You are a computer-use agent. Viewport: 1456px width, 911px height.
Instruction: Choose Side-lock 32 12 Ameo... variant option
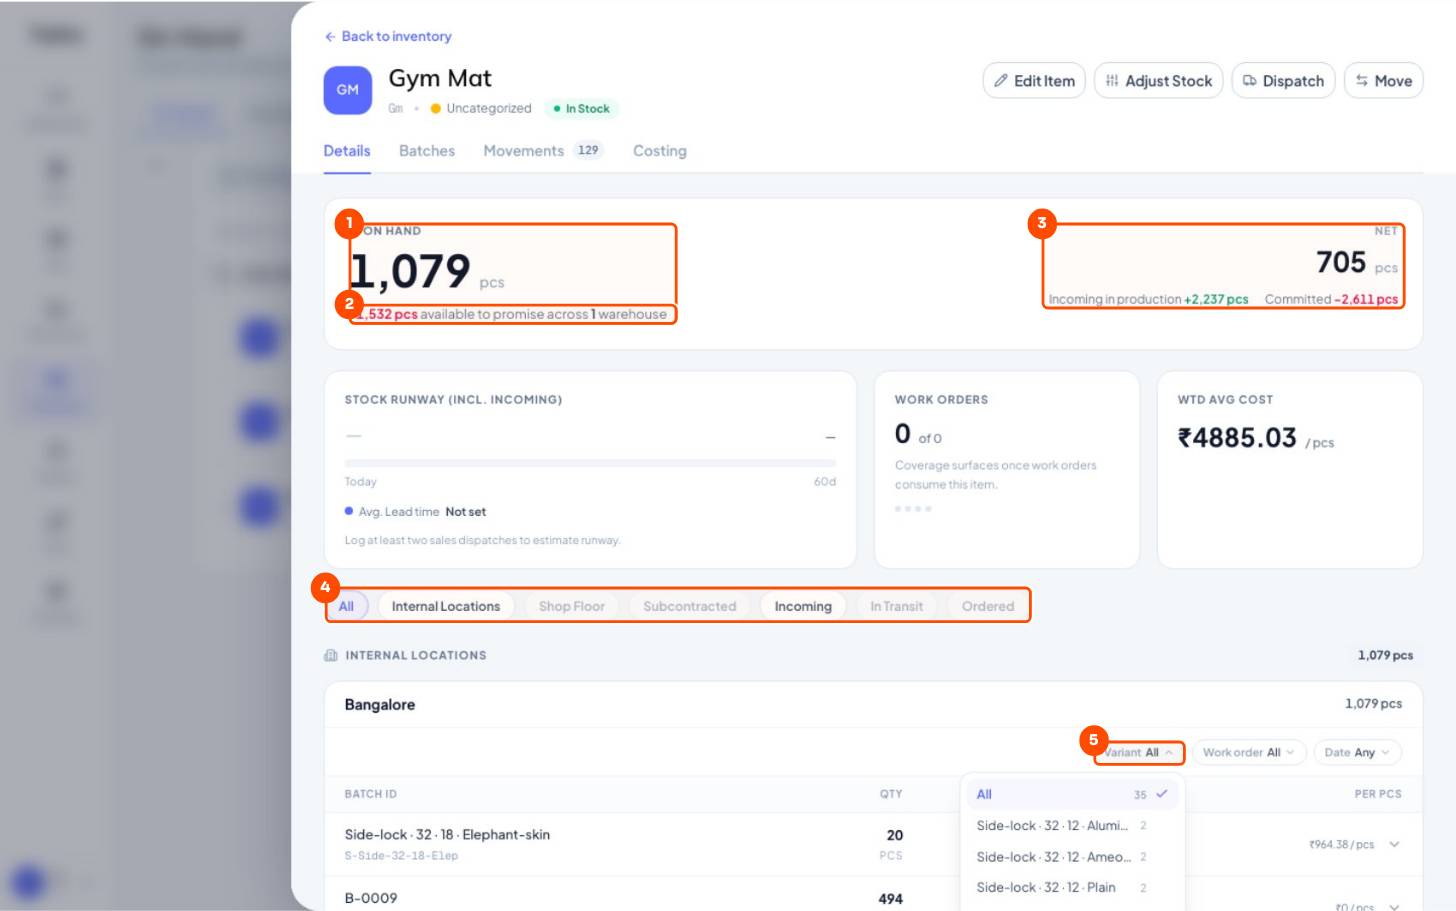click(x=1071, y=857)
